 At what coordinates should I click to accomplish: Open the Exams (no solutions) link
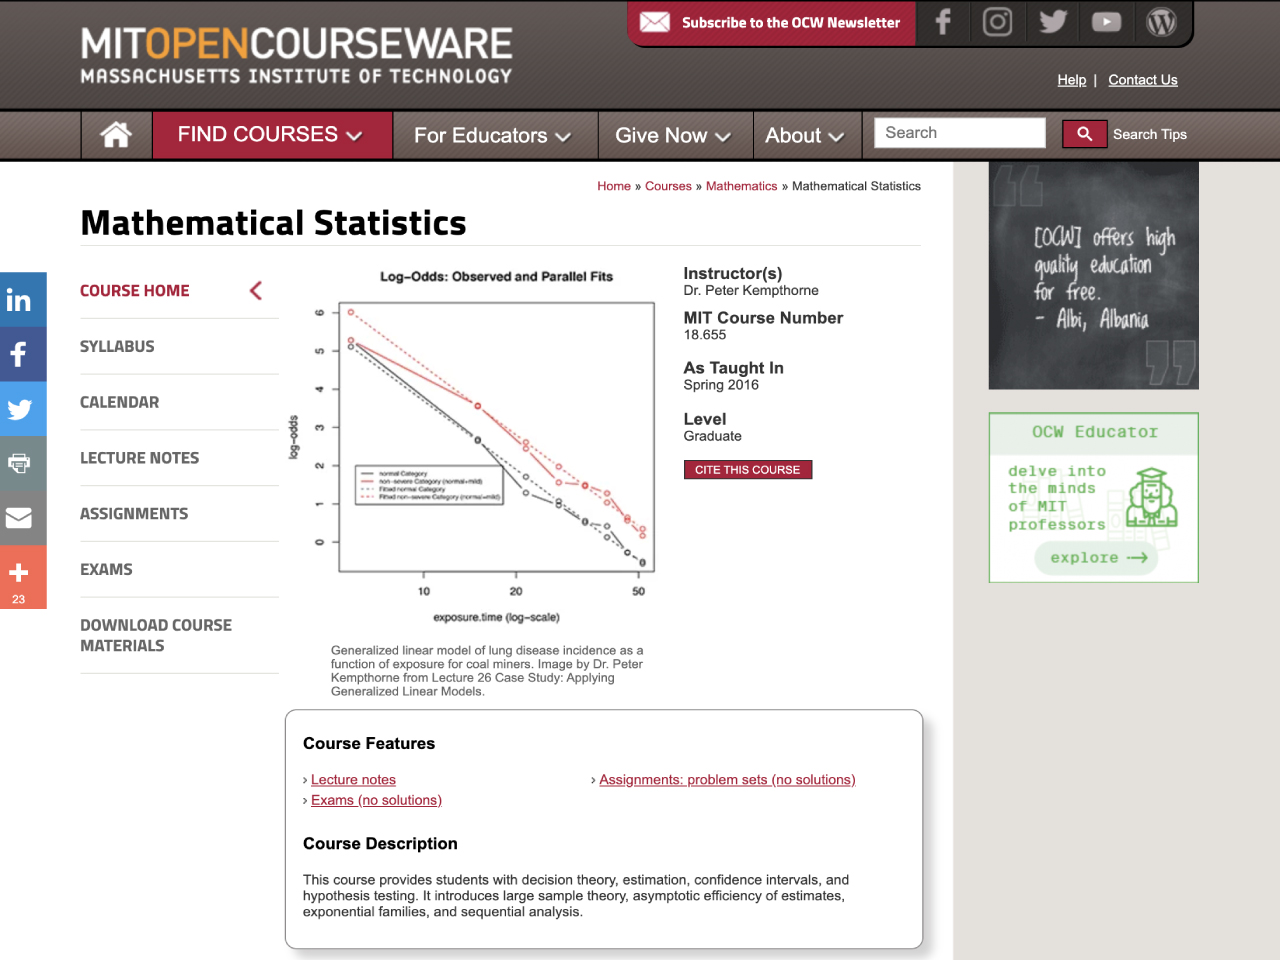click(x=376, y=800)
